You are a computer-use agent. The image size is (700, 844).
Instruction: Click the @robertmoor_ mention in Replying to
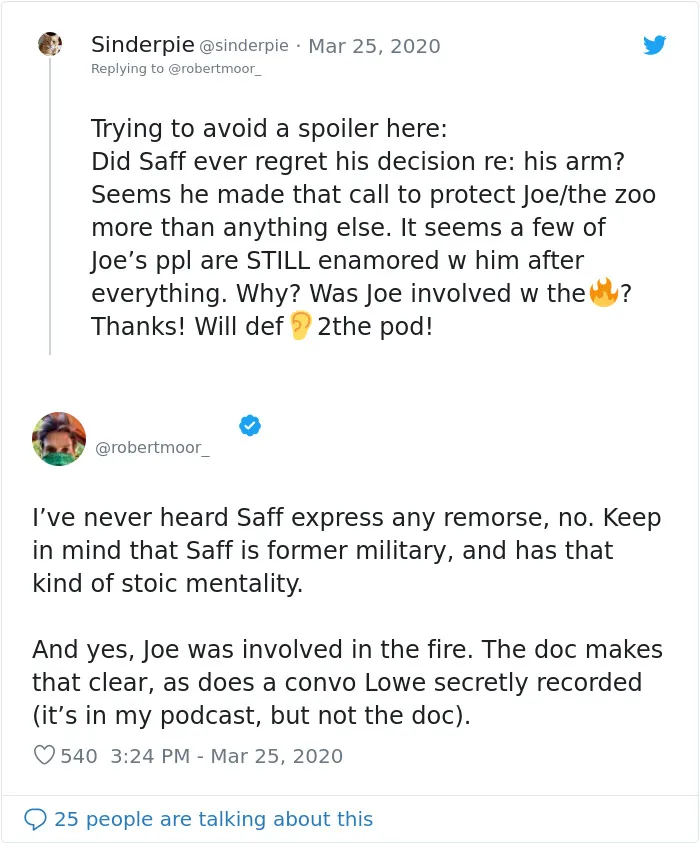215,69
